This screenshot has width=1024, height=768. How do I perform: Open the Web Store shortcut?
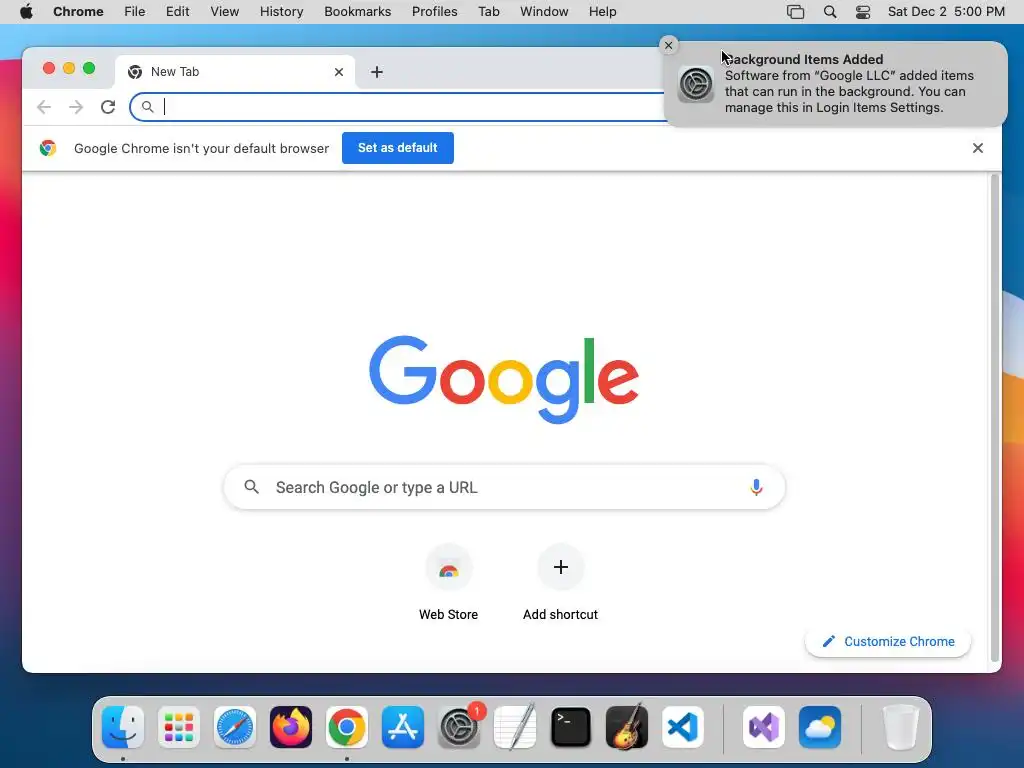[x=449, y=583]
